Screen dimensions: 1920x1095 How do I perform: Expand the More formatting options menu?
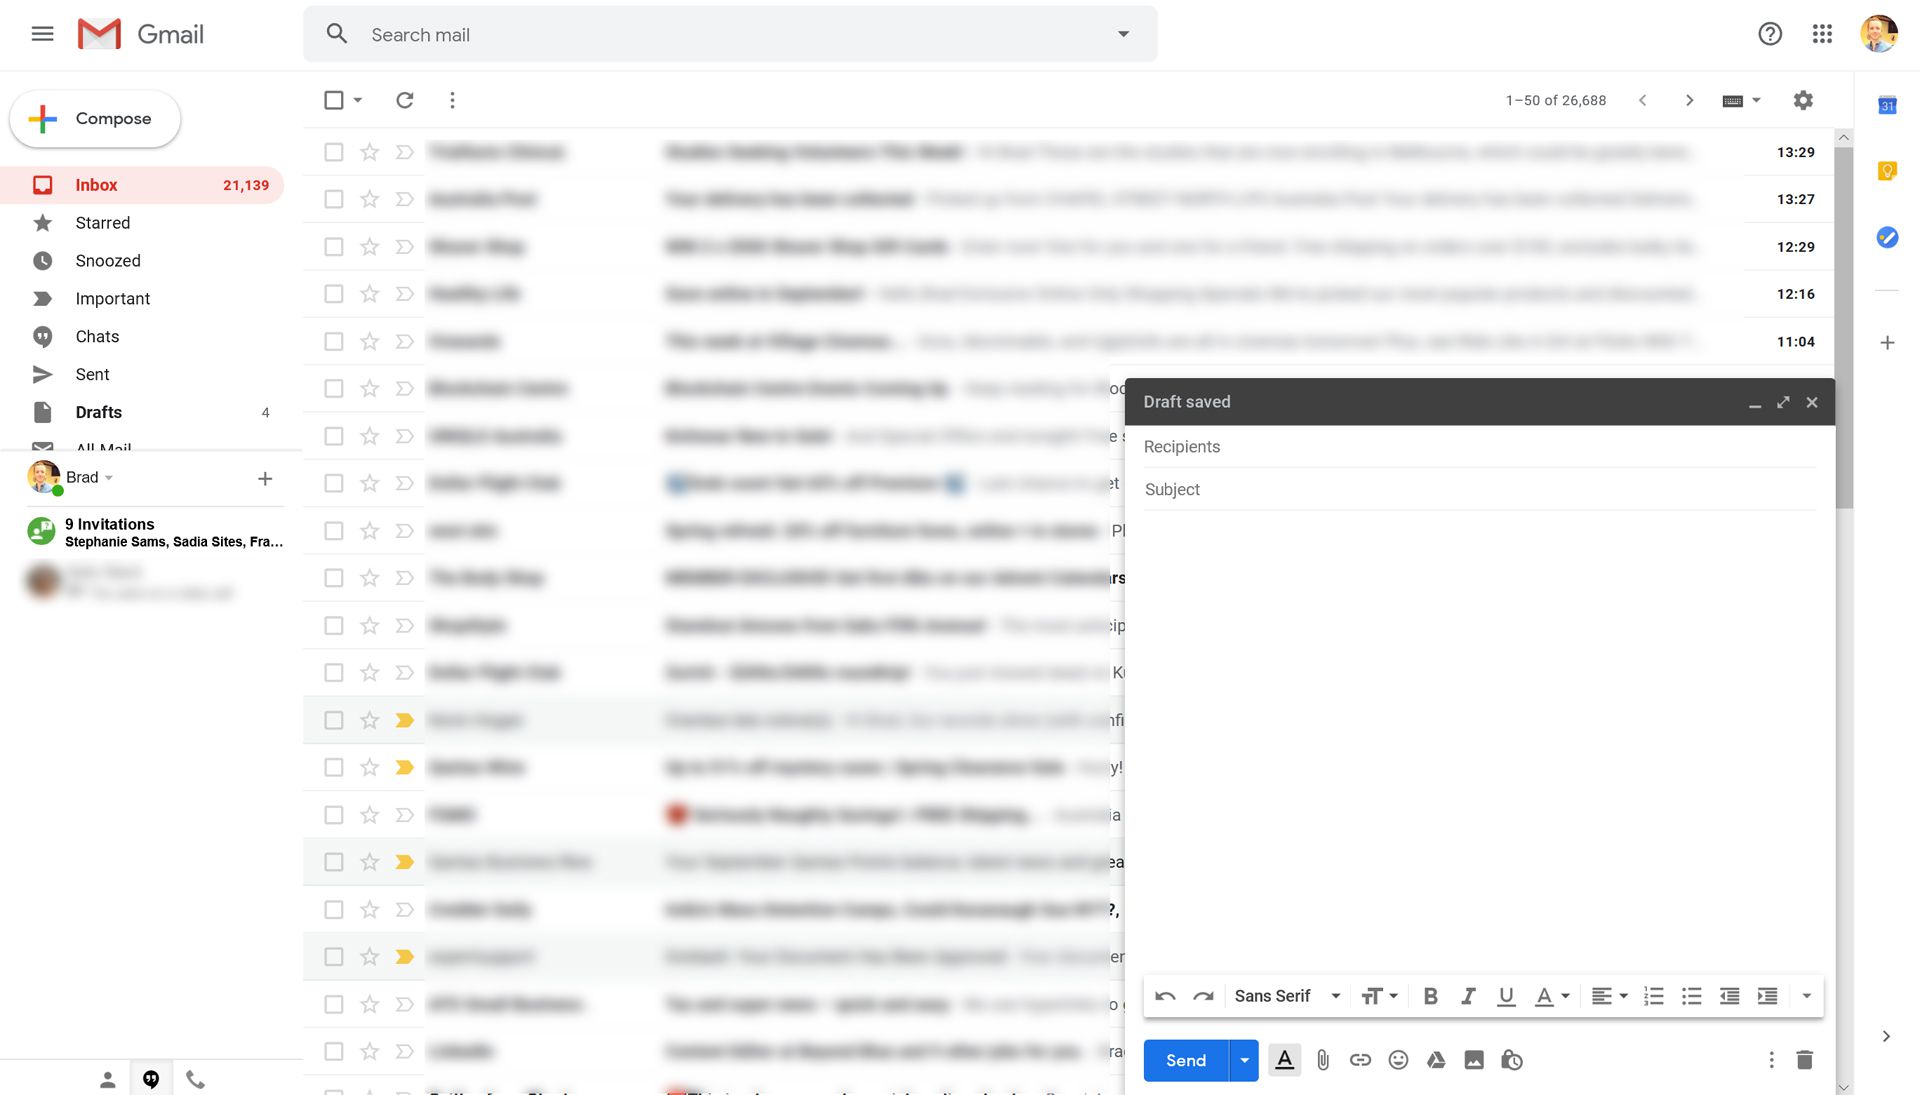coord(1804,996)
